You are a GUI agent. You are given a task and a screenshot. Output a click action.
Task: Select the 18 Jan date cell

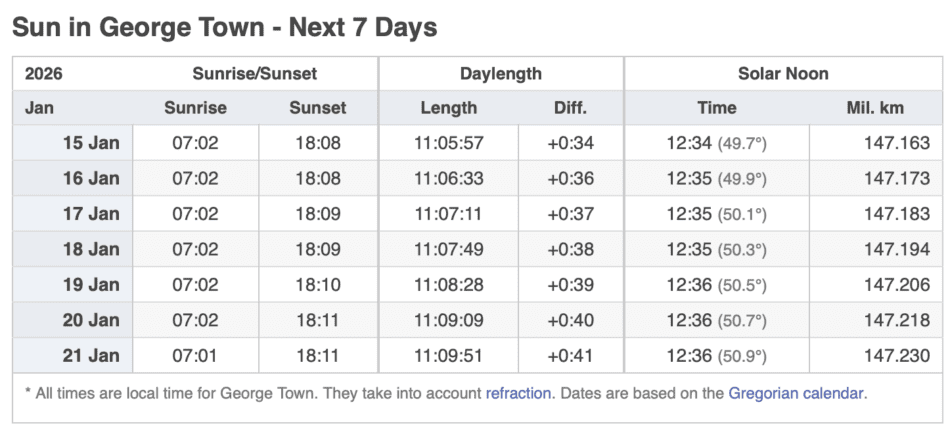pyautogui.click(x=91, y=249)
